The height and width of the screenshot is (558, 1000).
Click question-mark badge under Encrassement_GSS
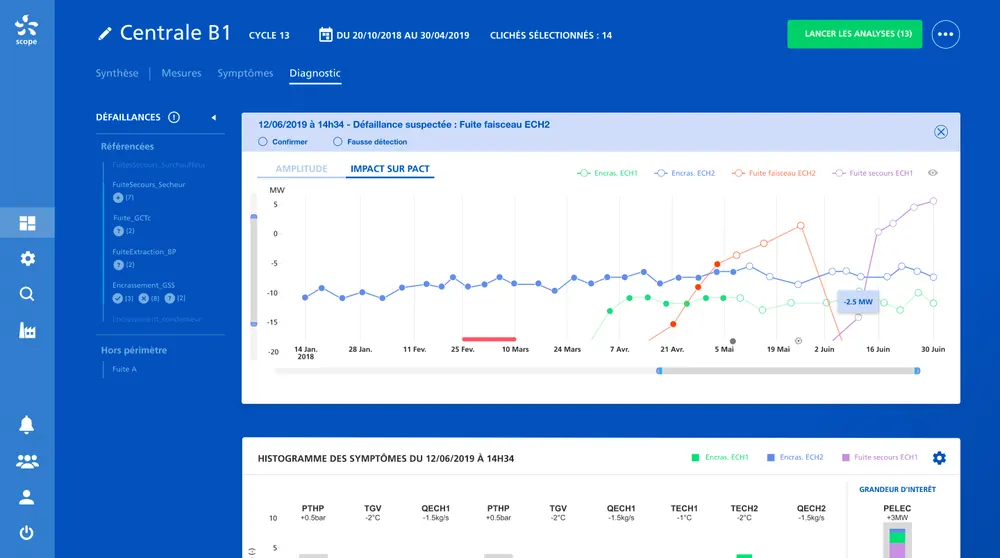pos(170,298)
